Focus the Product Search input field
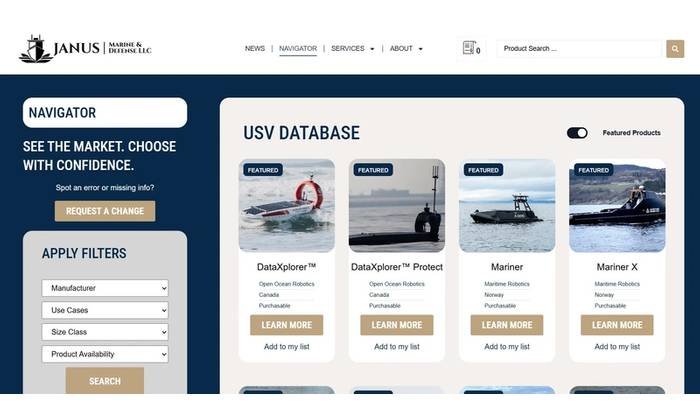This screenshot has width=700, height=420. 580,48
